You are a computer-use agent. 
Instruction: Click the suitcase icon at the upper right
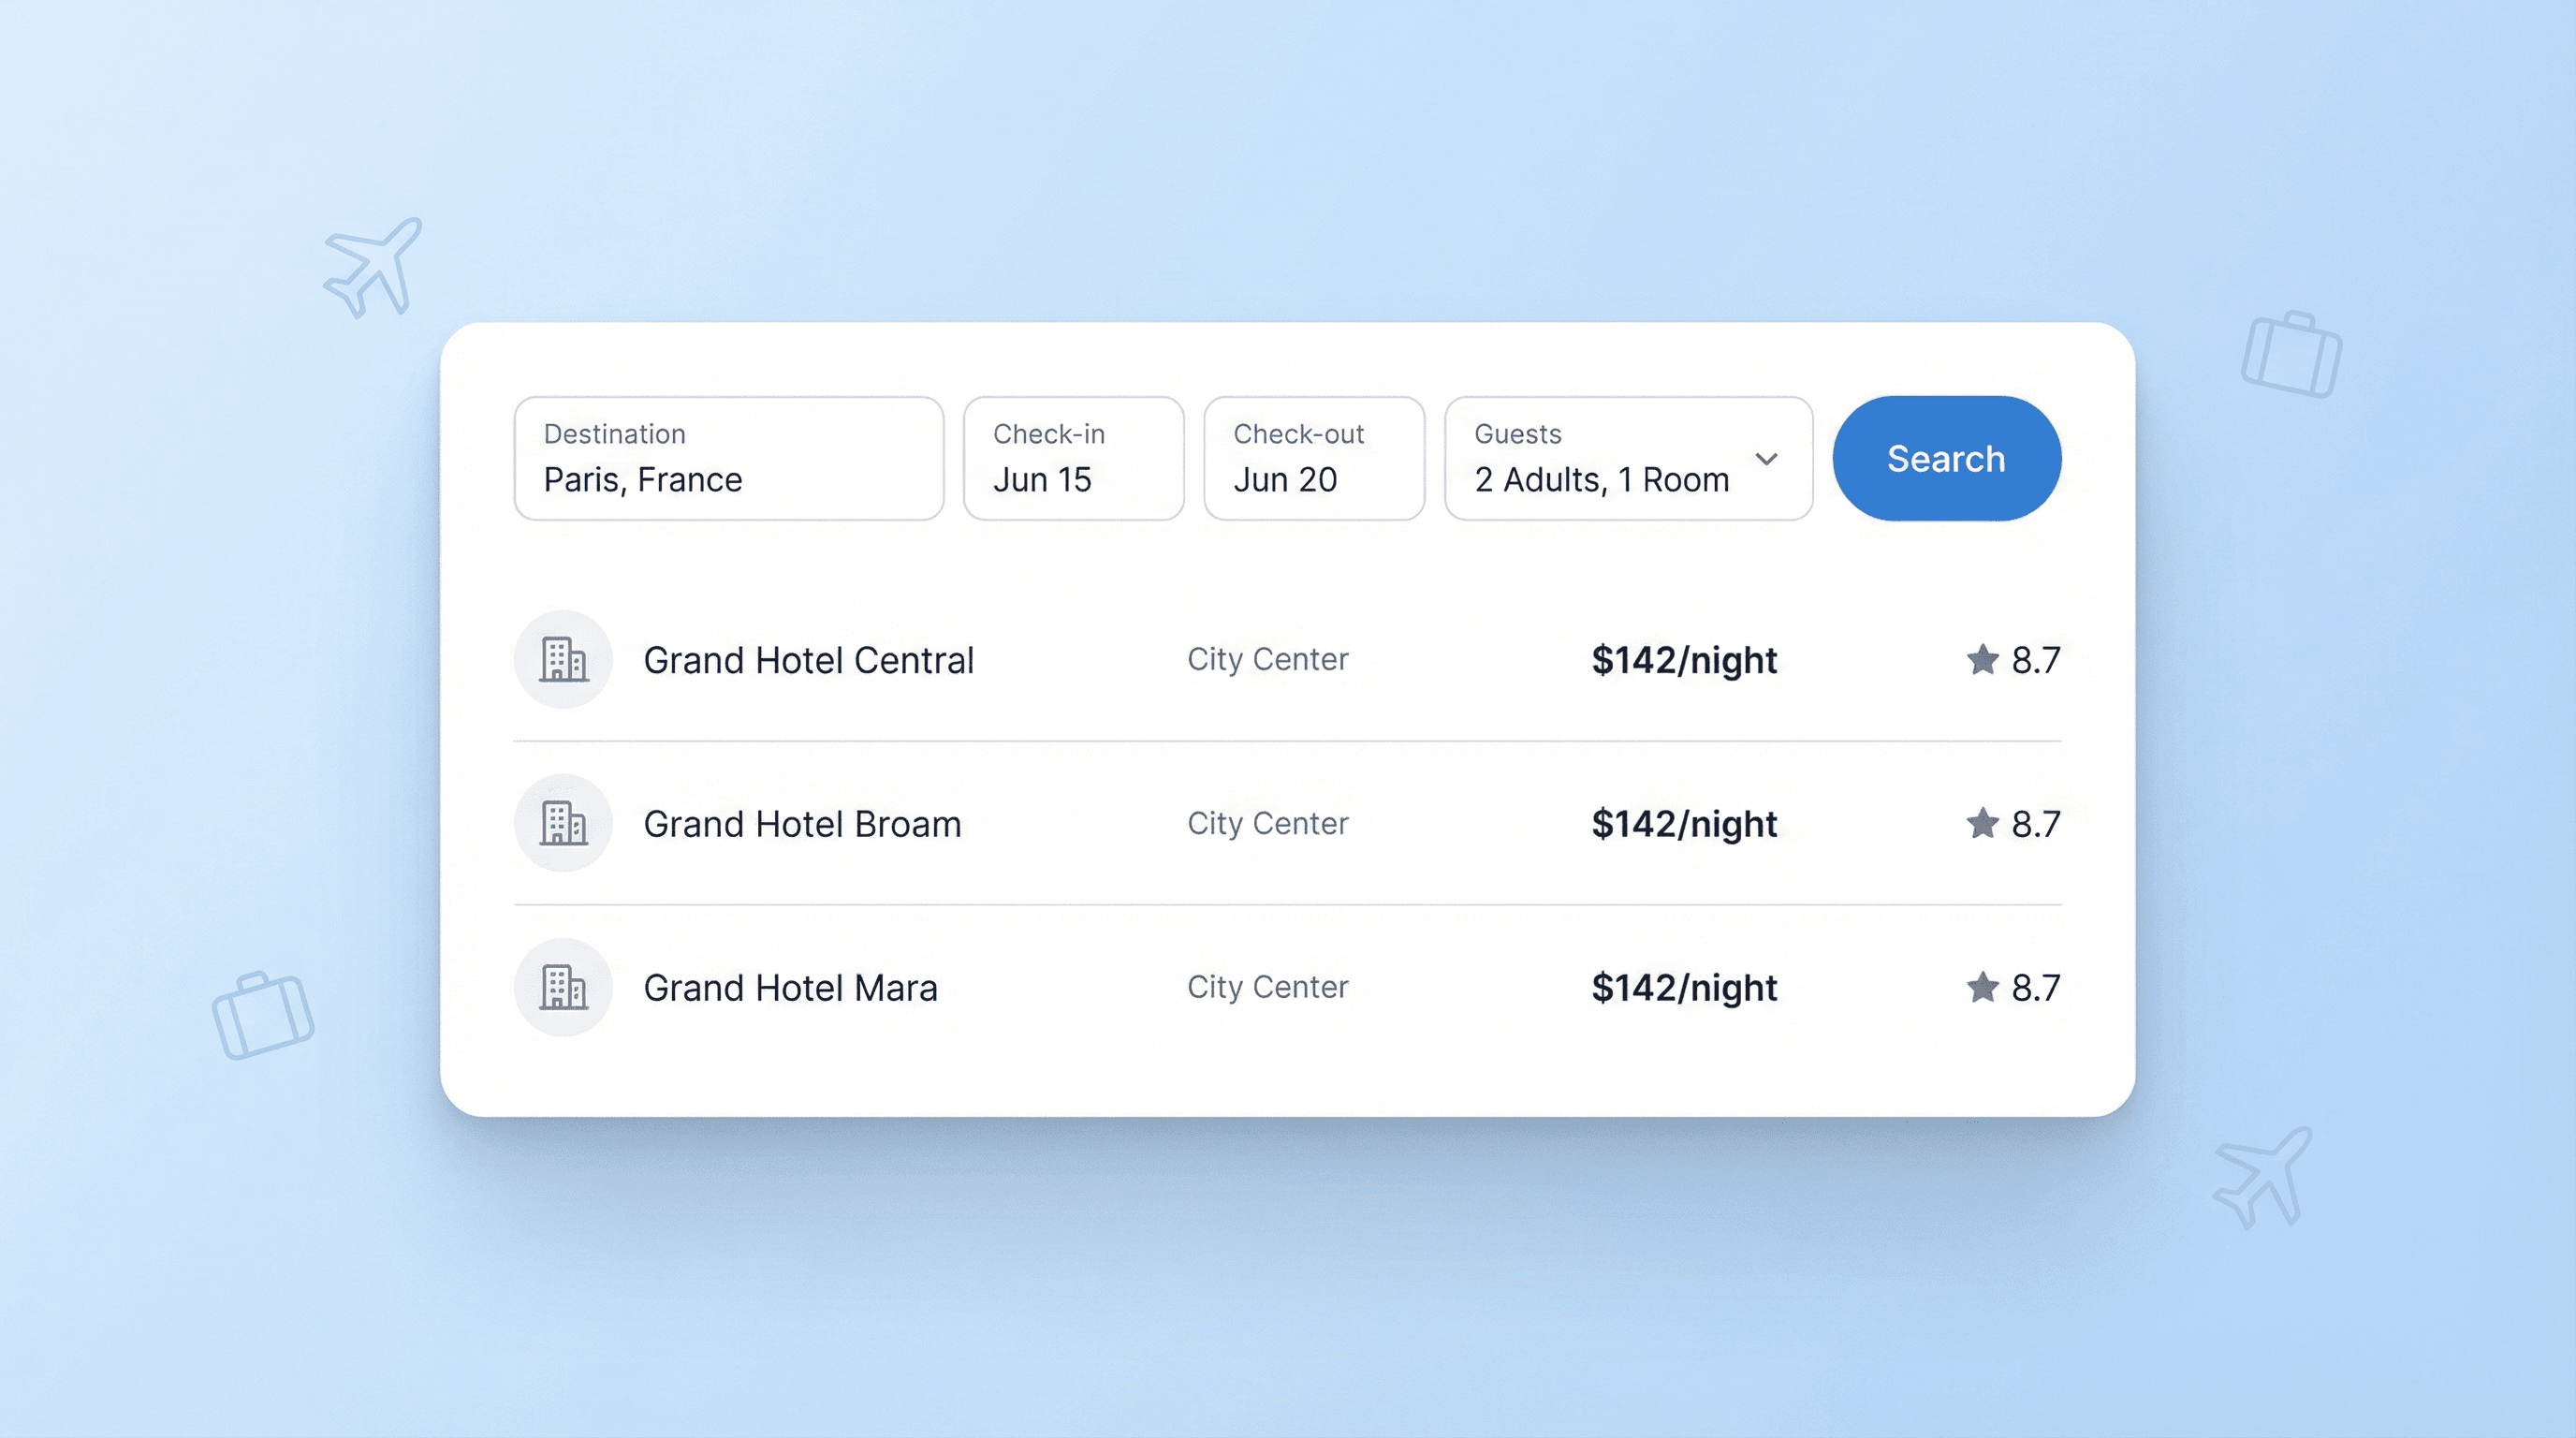[2291, 355]
